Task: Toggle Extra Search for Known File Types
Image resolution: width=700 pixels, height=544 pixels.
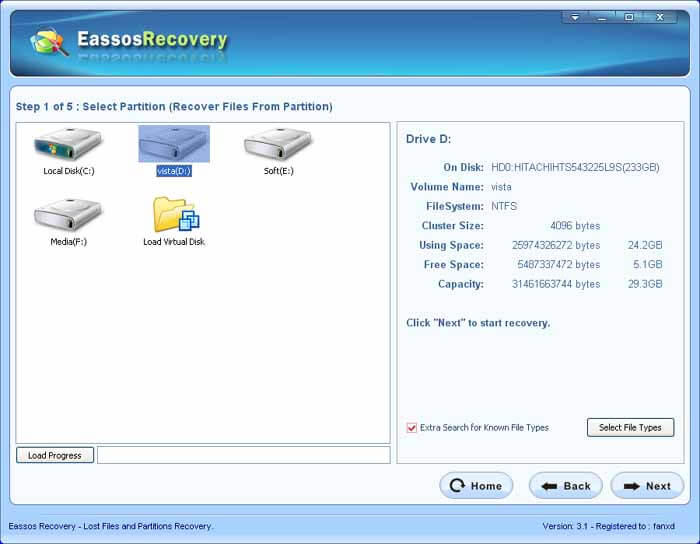Action: pos(412,428)
